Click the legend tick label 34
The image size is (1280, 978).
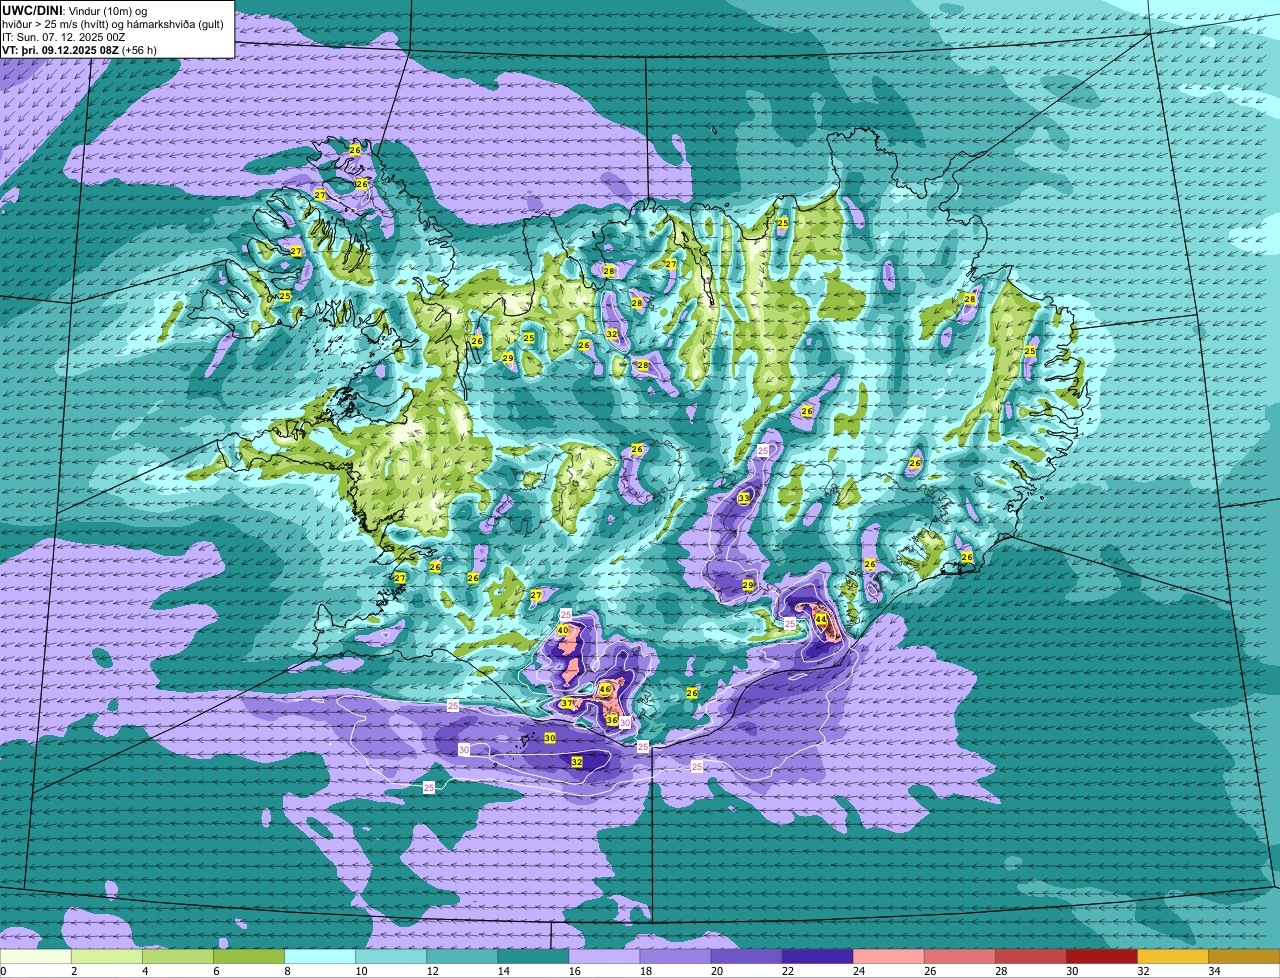pos(1214,972)
